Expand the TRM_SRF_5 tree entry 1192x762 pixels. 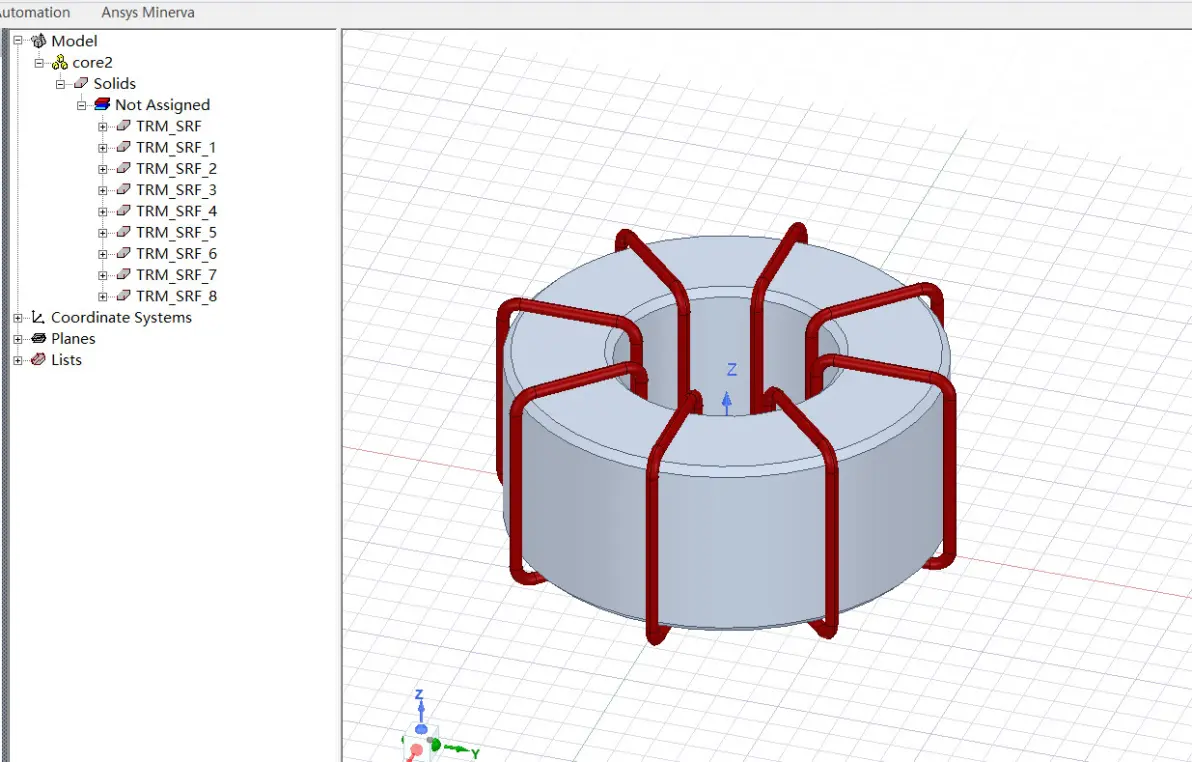pos(103,233)
